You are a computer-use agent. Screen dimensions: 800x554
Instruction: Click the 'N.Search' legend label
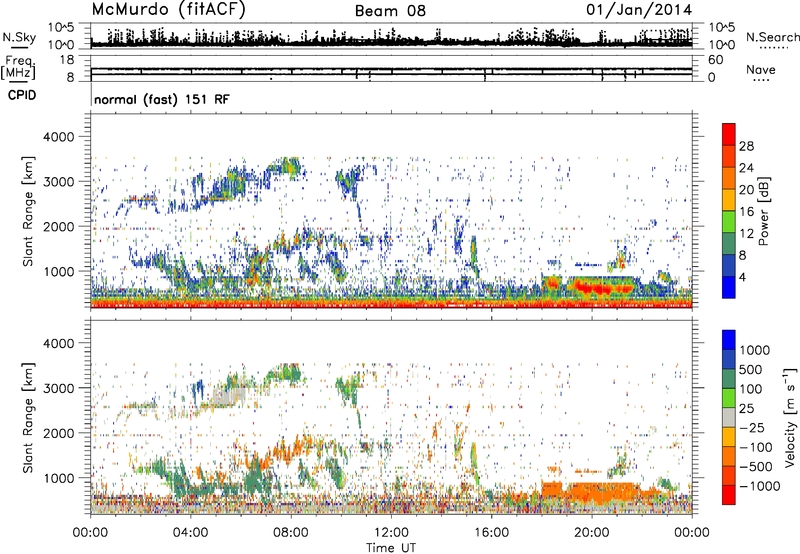(x=773, y=37)
